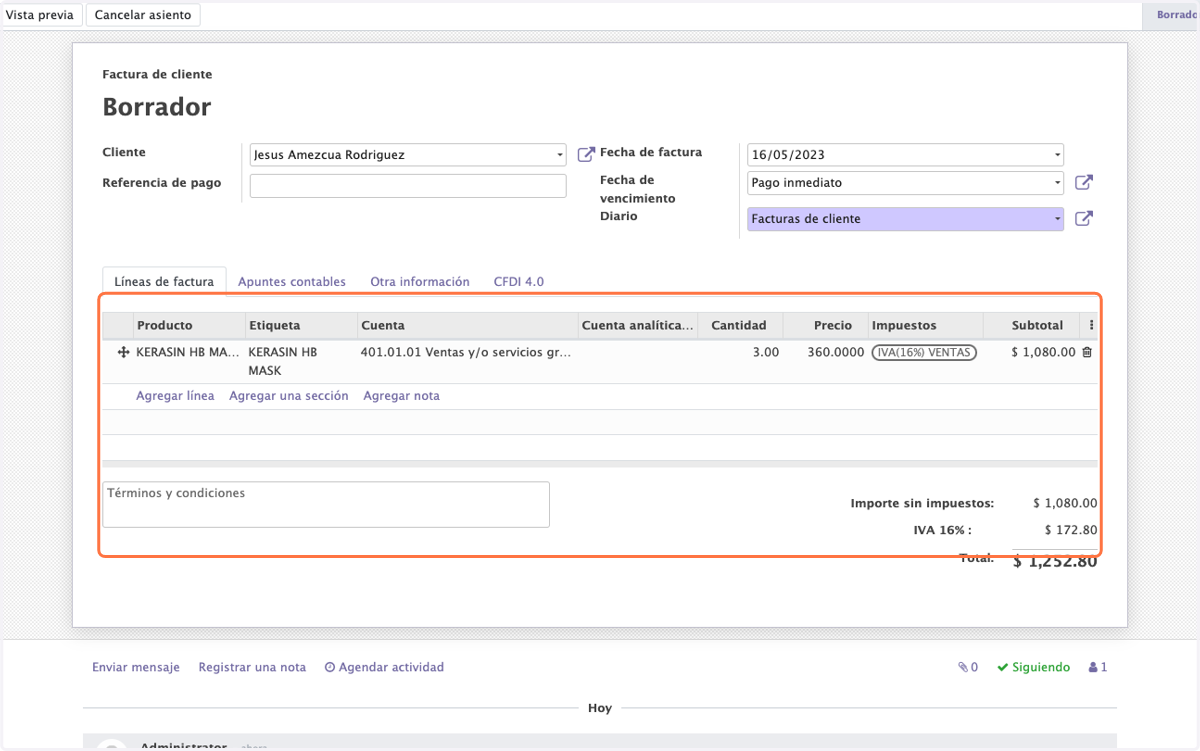
Task: Toggle the Siguiendo follow status
Action: click(1033, 667)
